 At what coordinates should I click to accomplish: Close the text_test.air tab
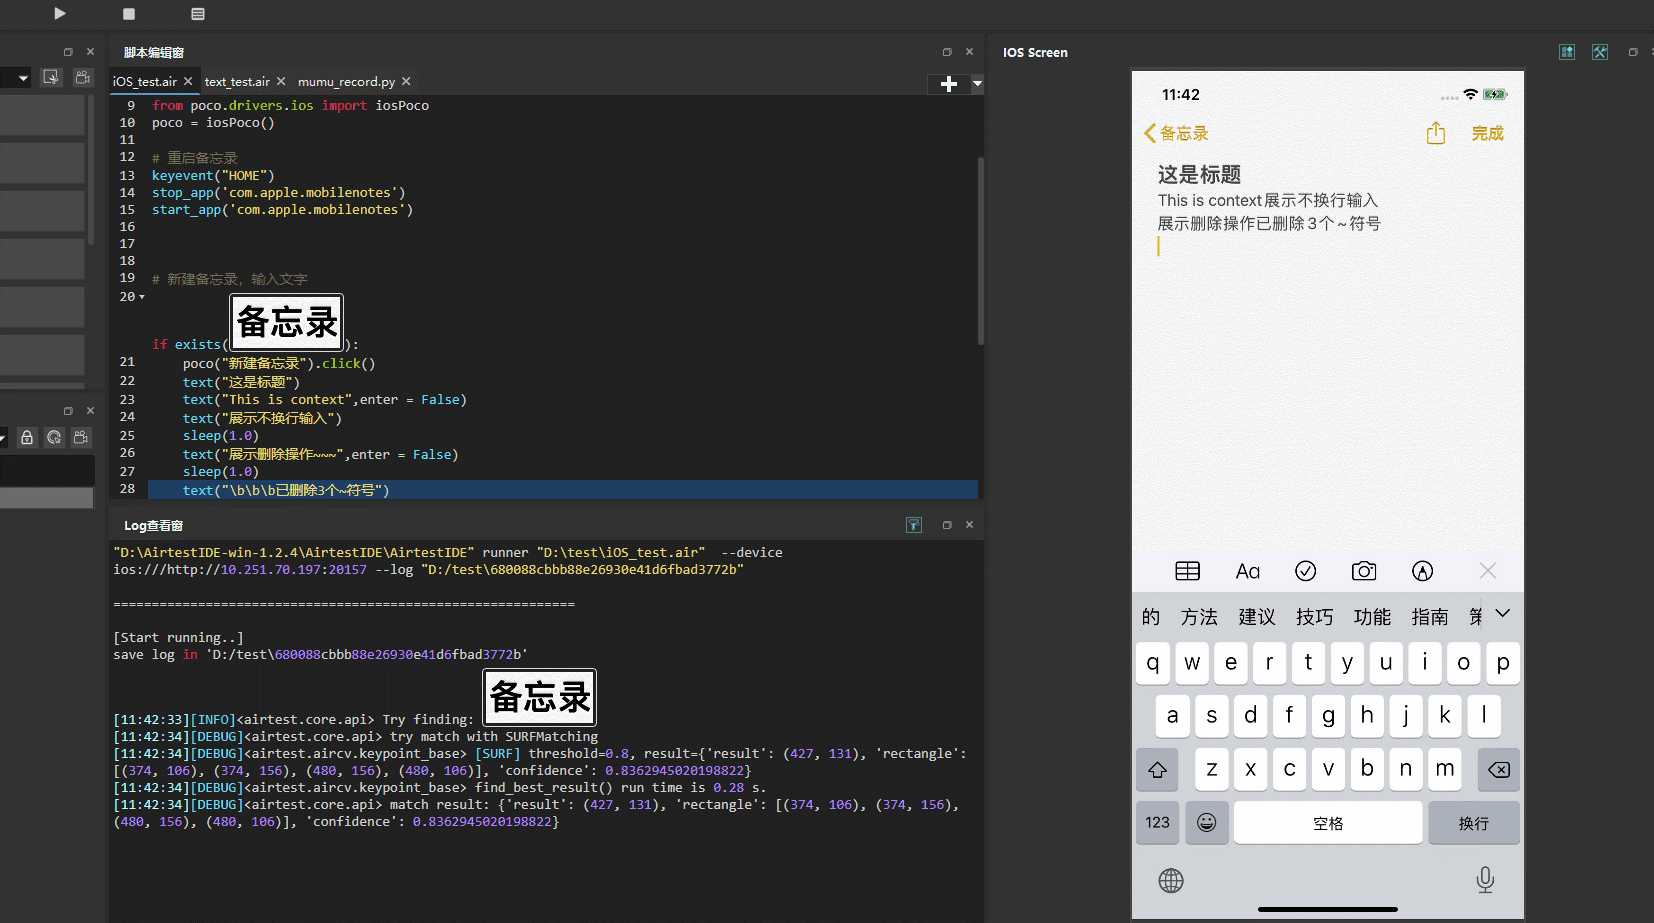(281, 81)
